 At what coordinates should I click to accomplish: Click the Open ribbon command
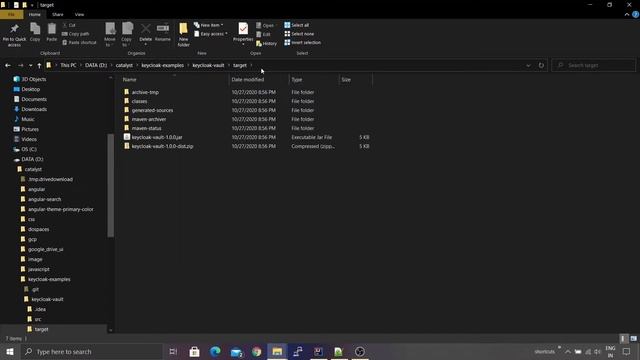point(265,25)
